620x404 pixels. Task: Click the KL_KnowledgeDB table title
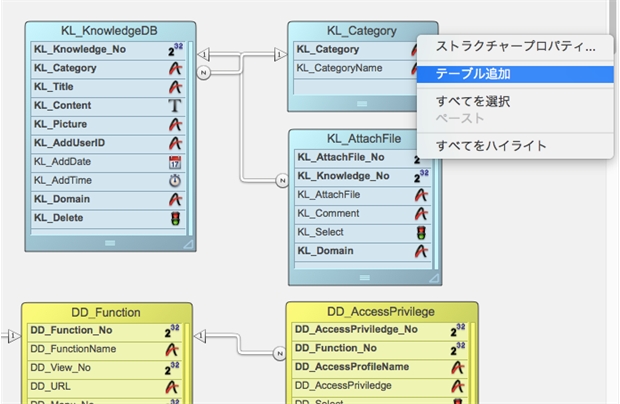pyautogui.click(x=109, y=30)
